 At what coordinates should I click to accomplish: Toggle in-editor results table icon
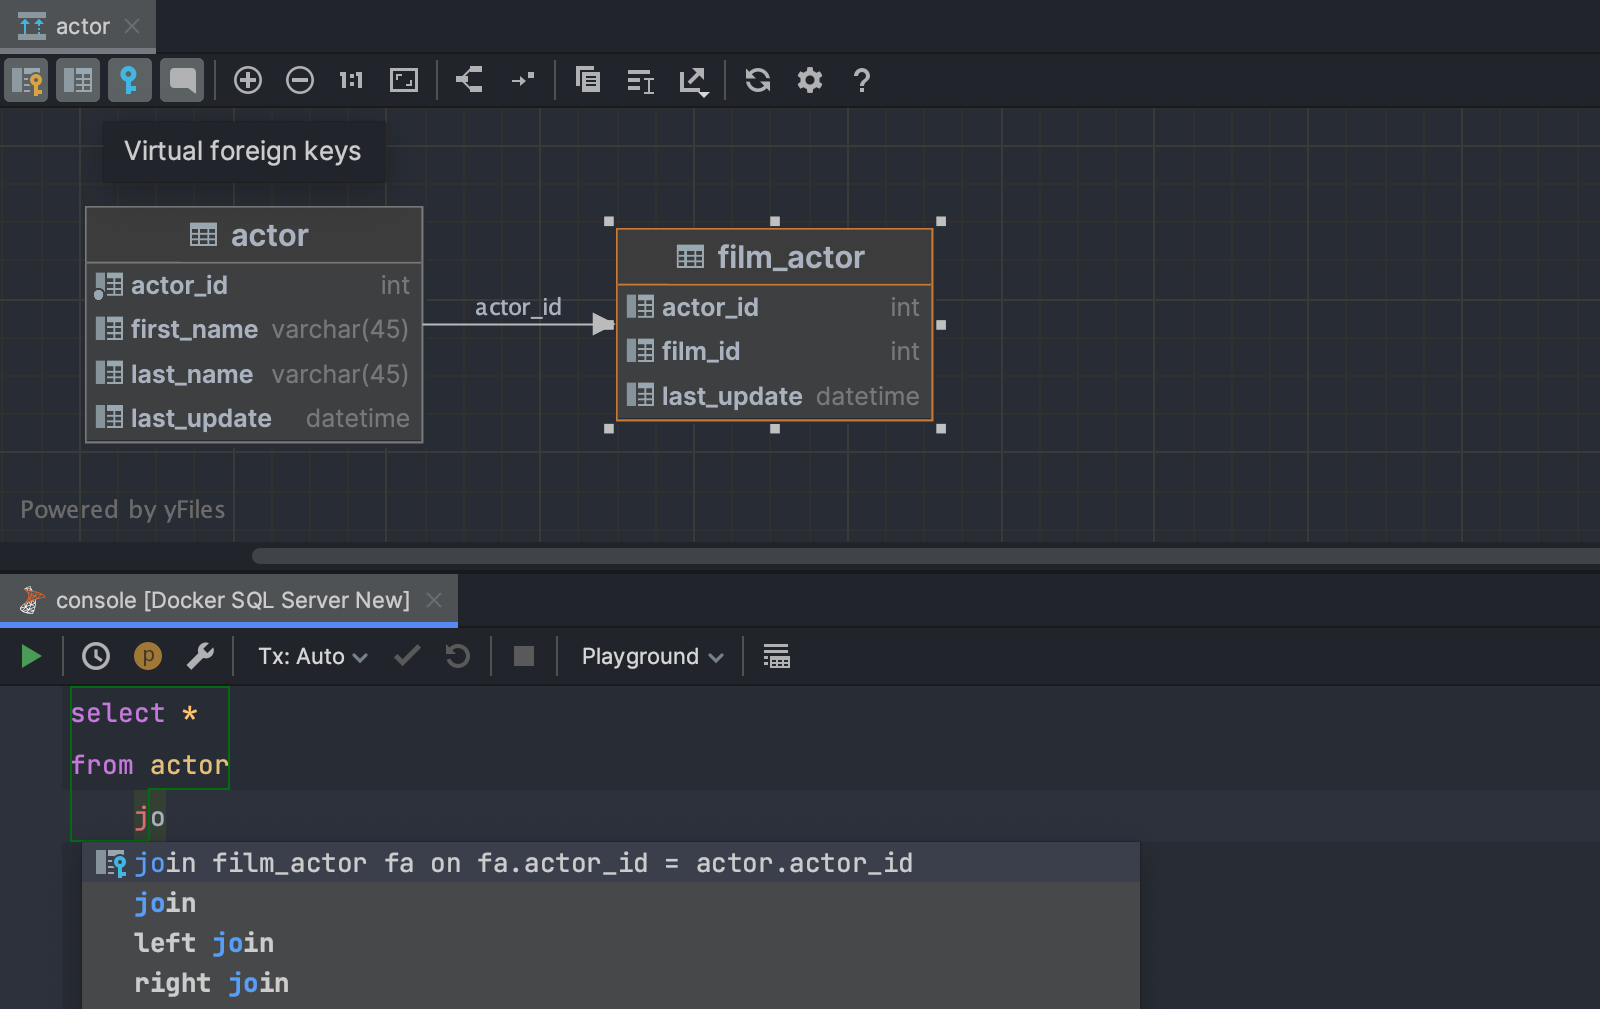click(777, 656)
